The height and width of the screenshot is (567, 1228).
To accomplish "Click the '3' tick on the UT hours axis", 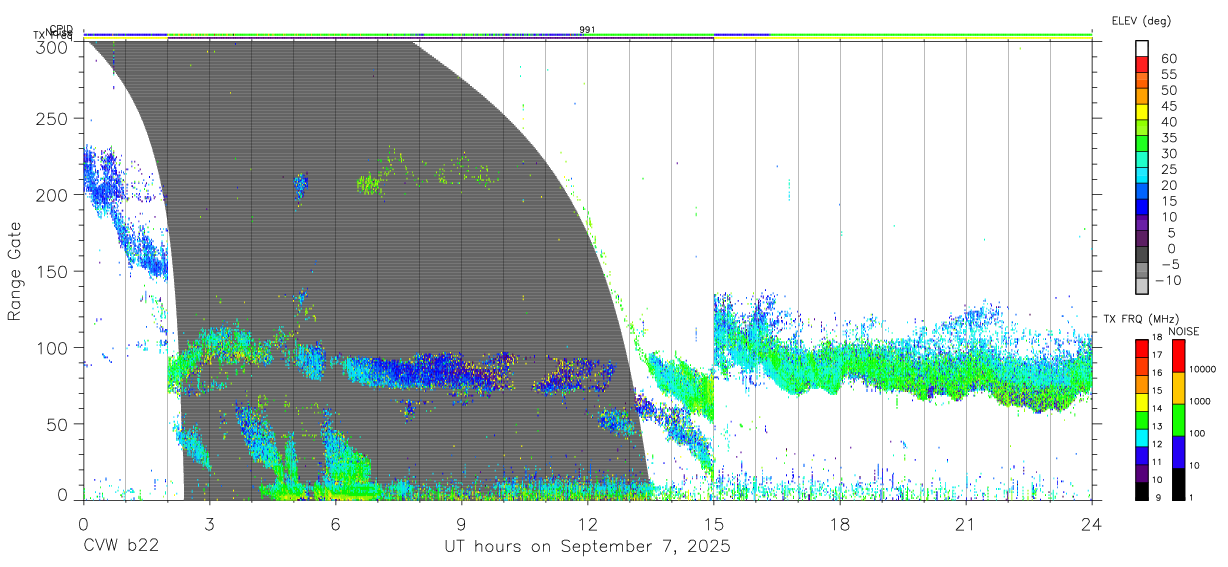I will pos(209,524).
